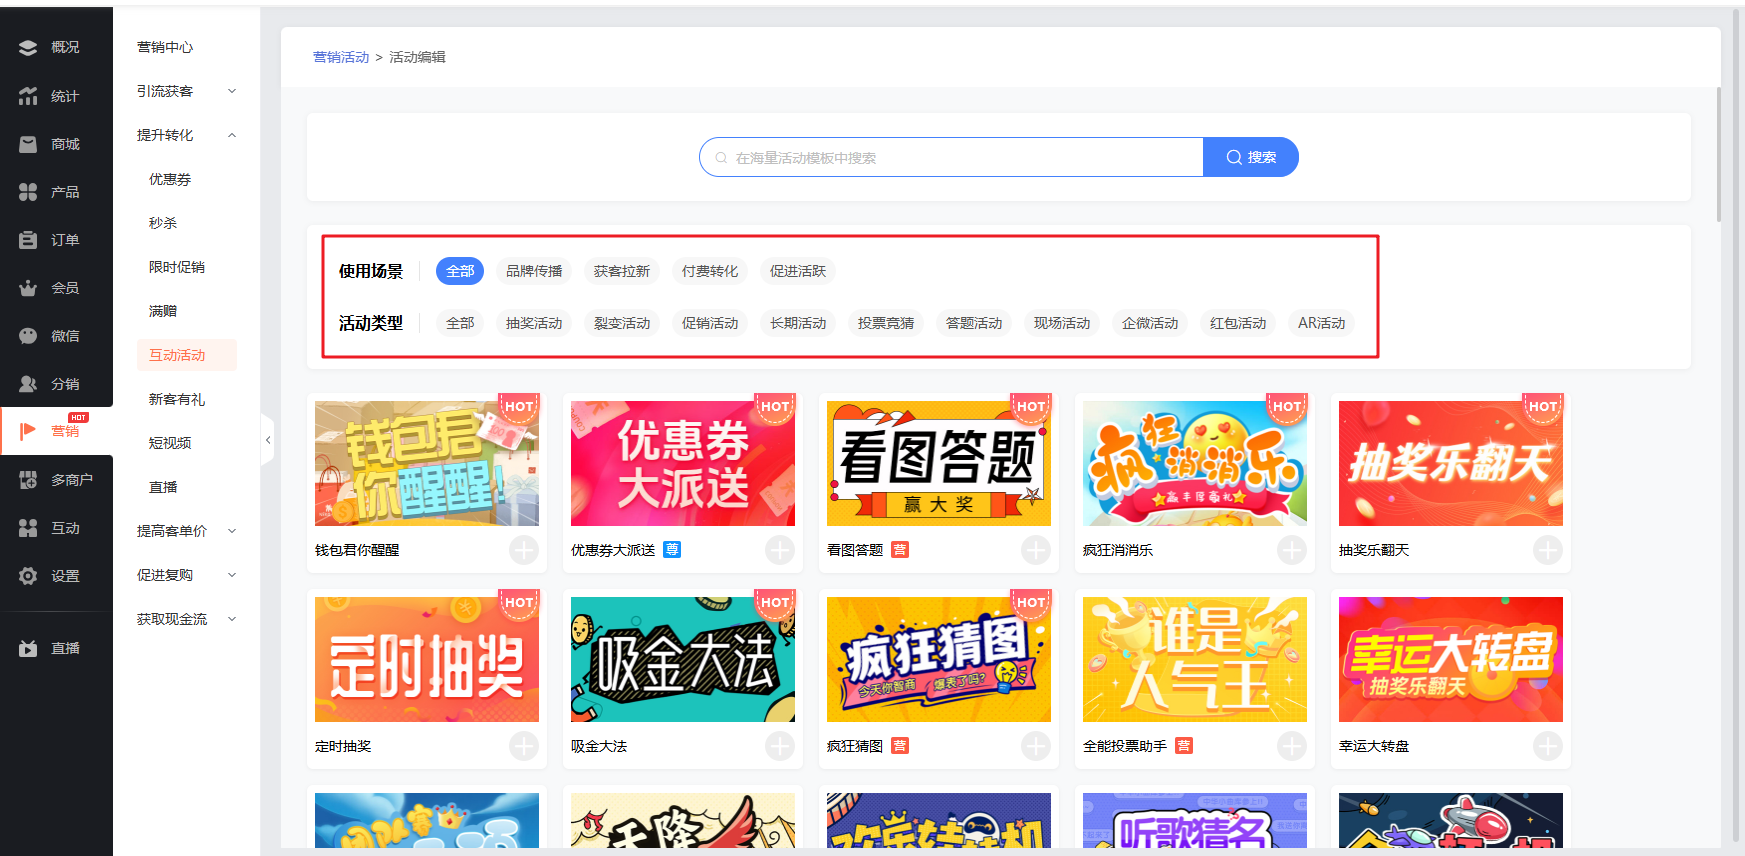Collapse the 提升转化 menu group

pos(187,135)
